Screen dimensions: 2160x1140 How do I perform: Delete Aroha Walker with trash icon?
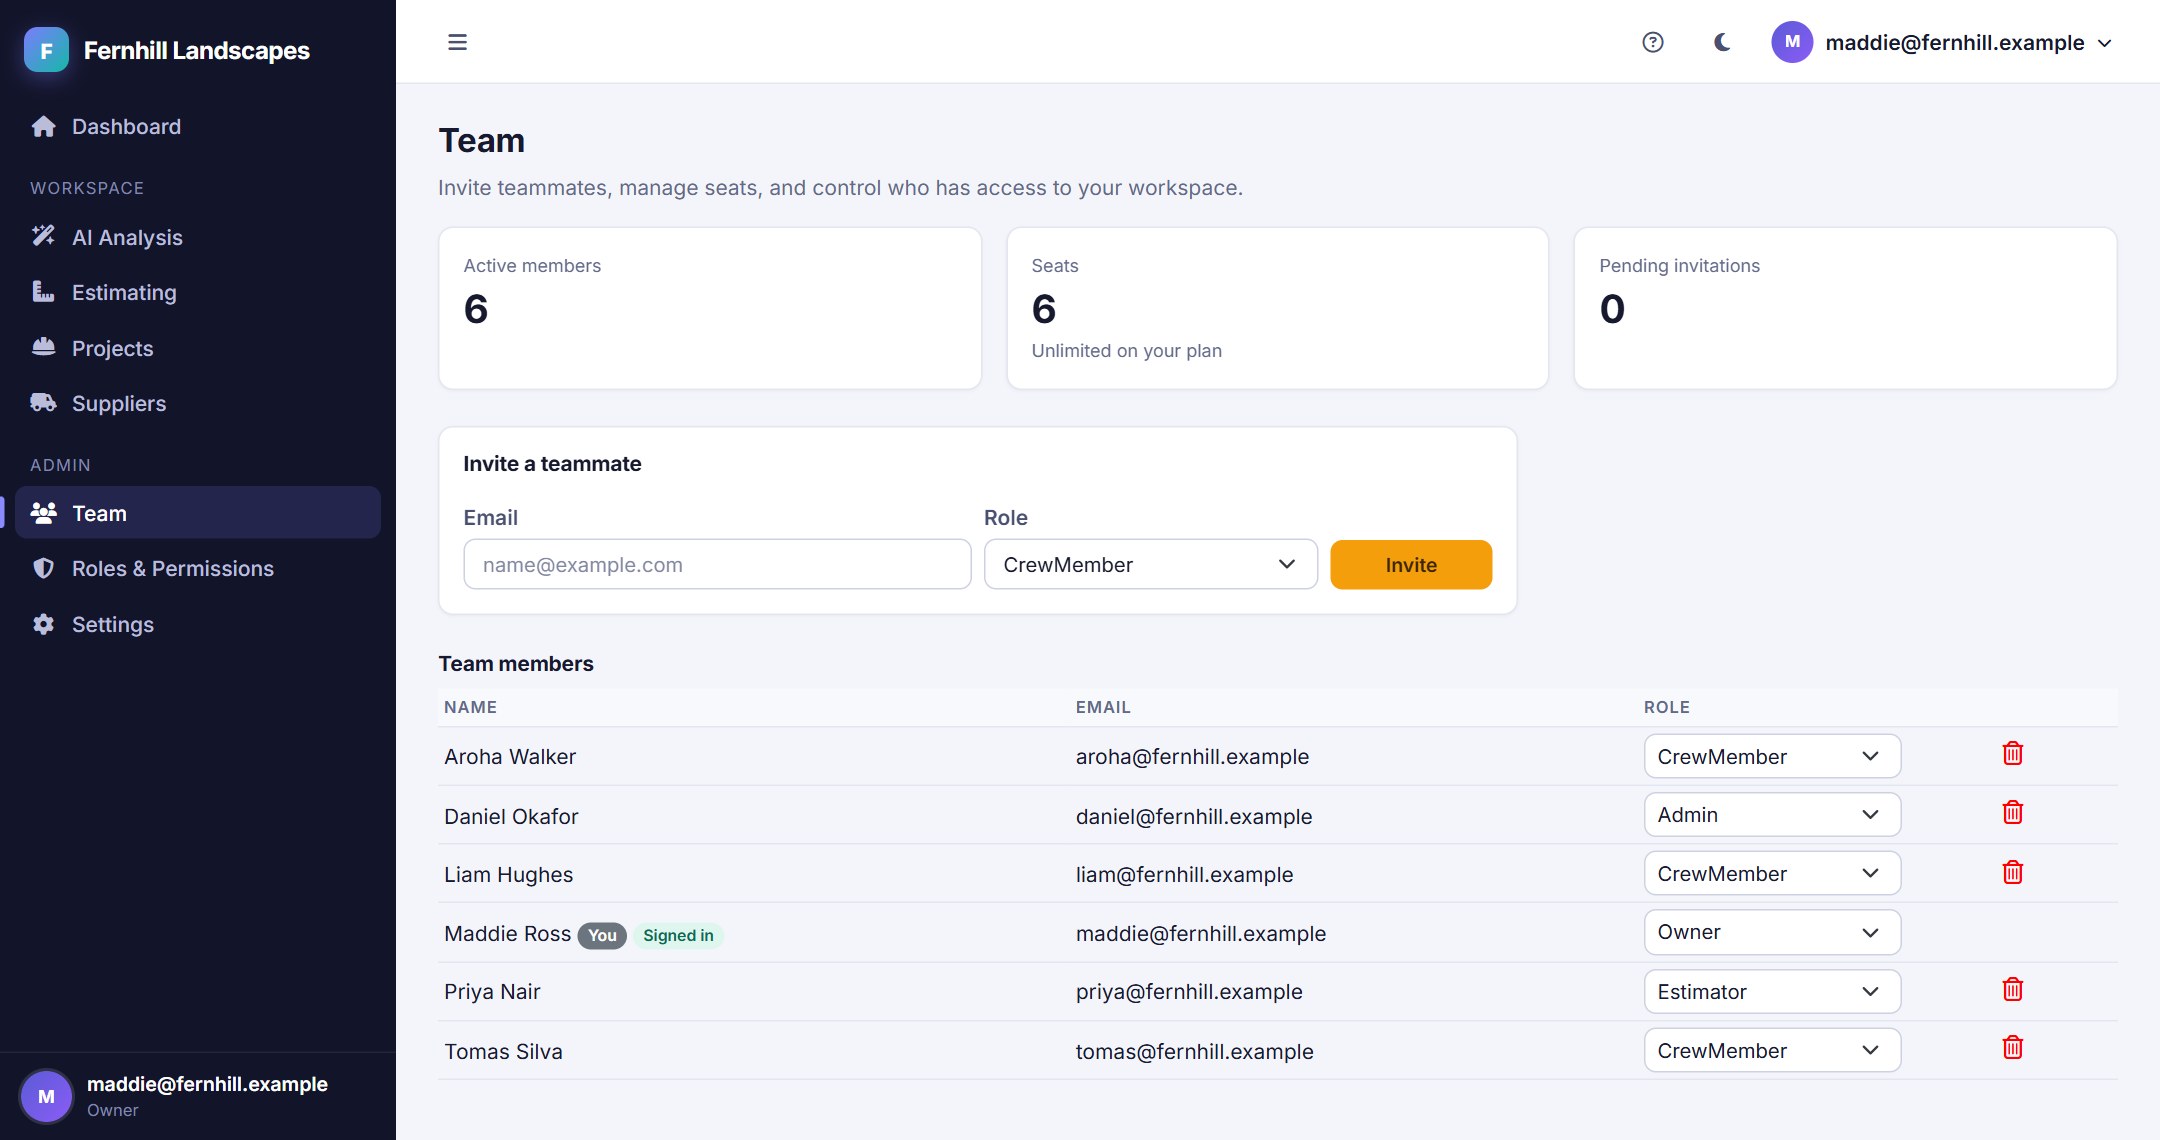pyautogui.click(x=2013, y=754)
